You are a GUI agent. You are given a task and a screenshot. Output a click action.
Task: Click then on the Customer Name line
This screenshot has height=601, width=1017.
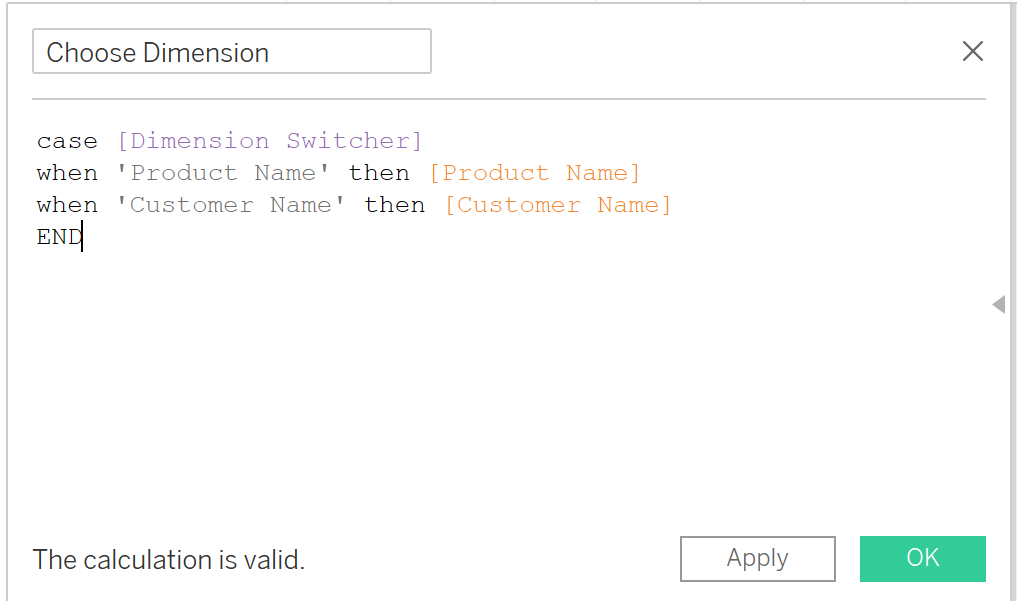tap(395, 205)
